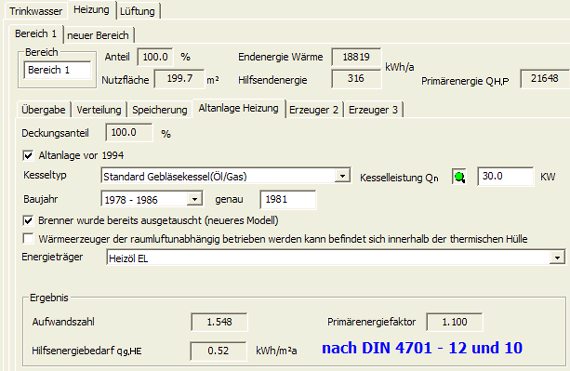570x371 pixels.
Task: Select the Bereich 1 tab
Action: tap(36, 34)
